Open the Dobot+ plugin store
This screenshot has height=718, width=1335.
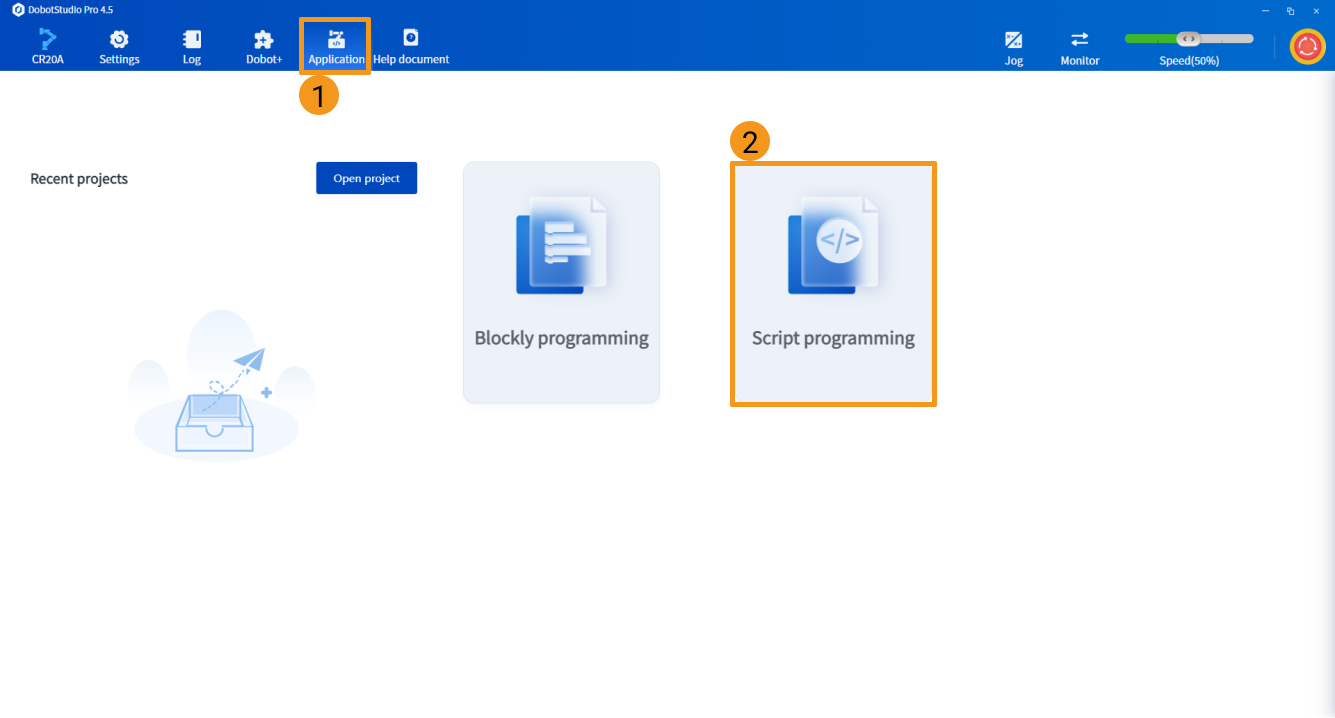[x=263, y=45]
